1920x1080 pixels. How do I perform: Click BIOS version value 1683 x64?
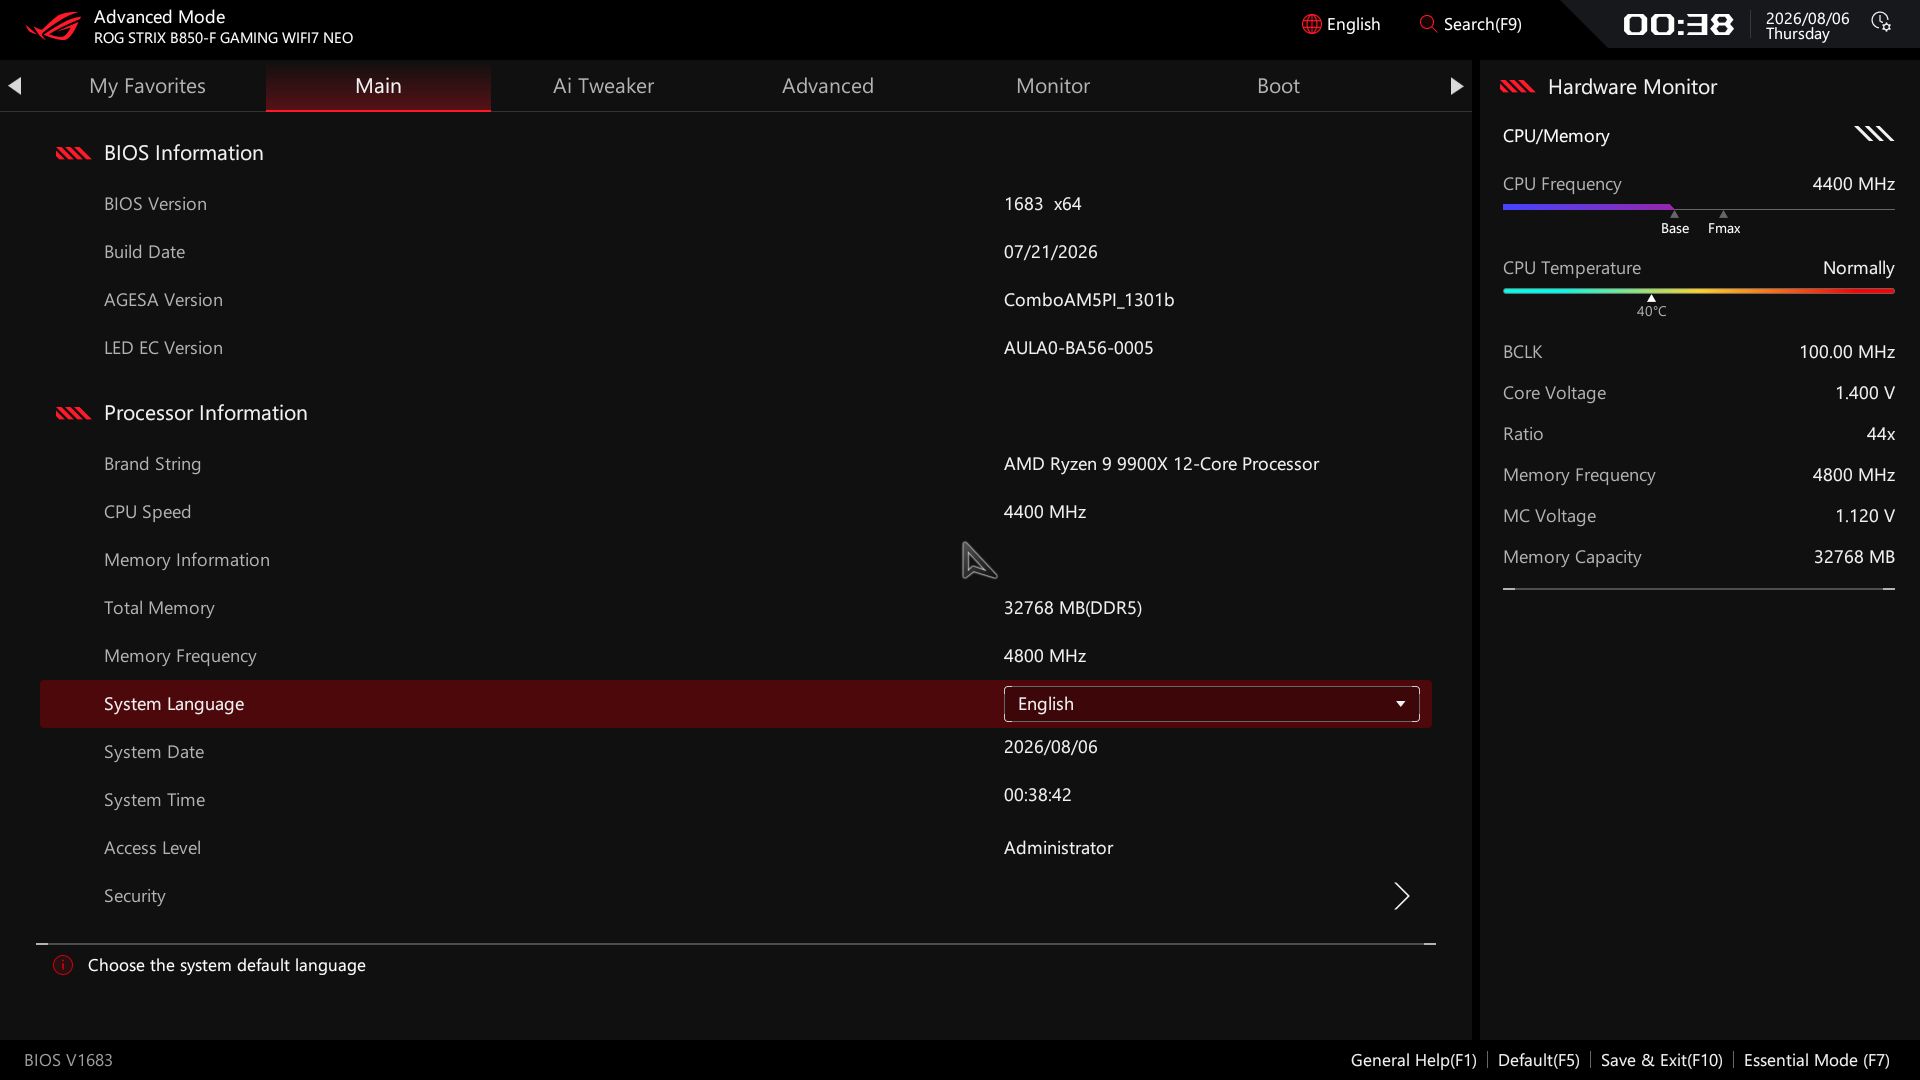(x=1042, y=204)
